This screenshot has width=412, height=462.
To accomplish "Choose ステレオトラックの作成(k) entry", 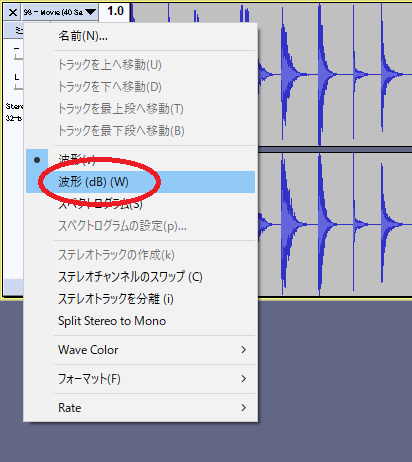I will coord(141,255).
